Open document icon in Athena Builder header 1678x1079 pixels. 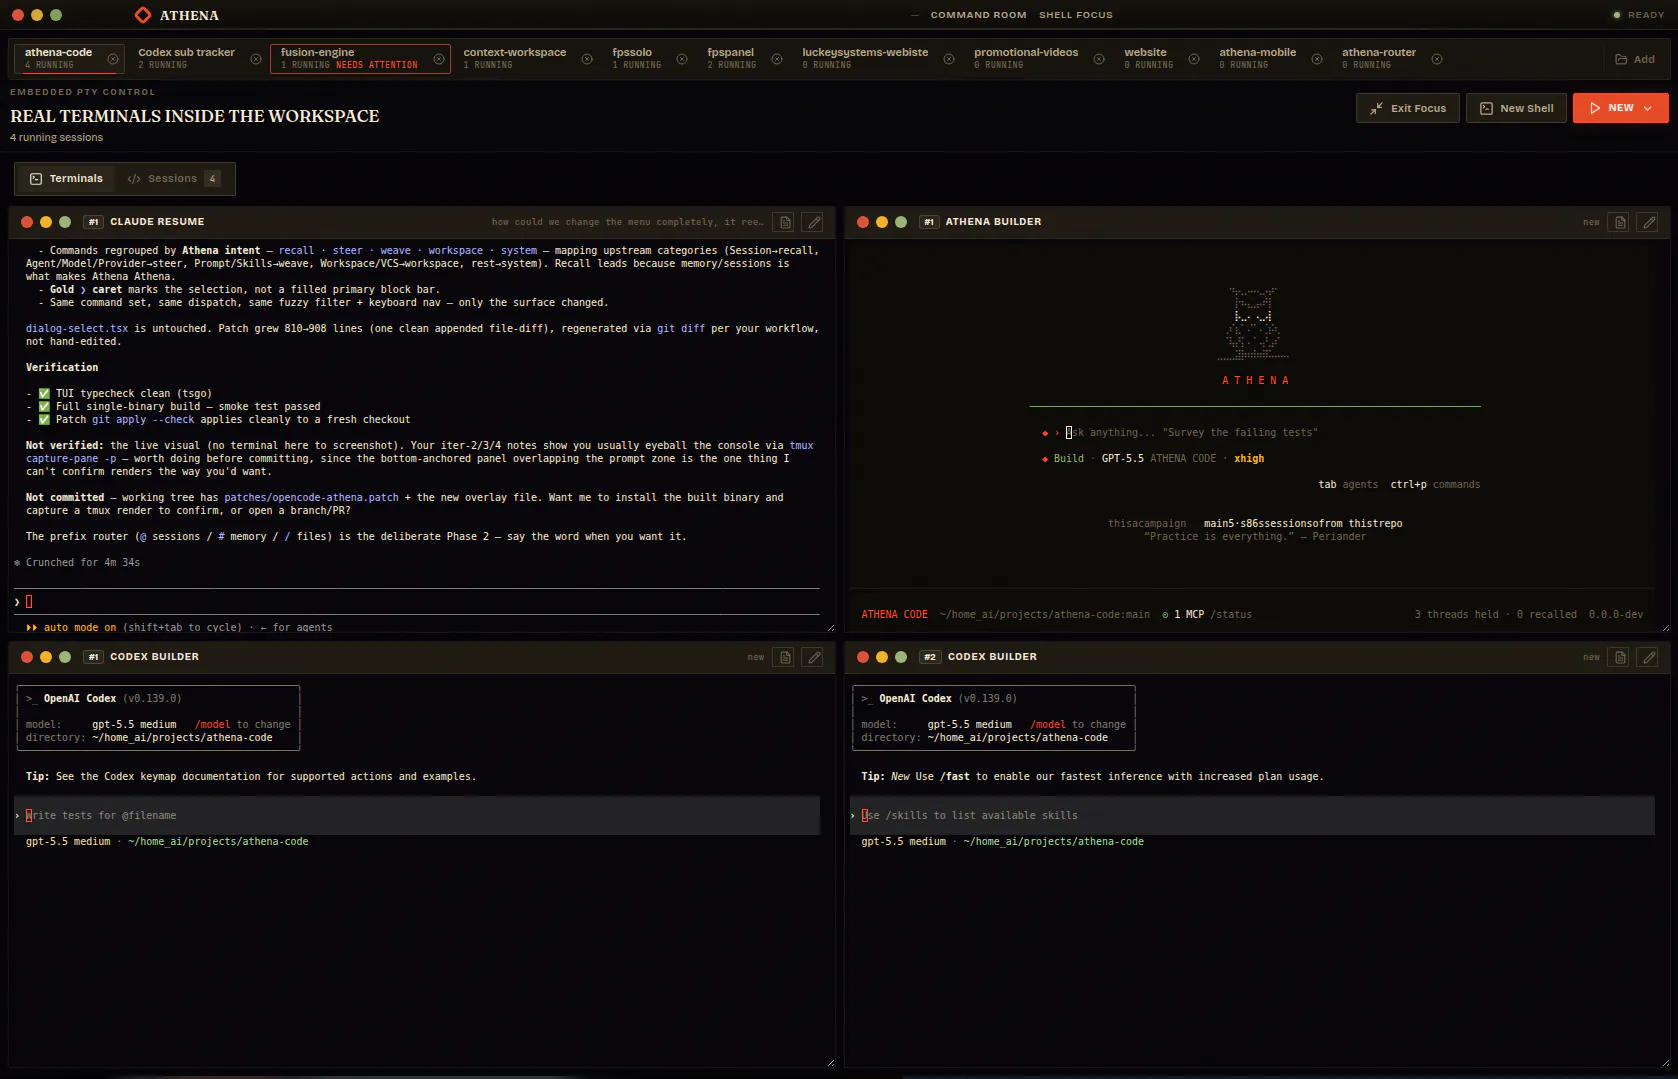coord(1621,222)
